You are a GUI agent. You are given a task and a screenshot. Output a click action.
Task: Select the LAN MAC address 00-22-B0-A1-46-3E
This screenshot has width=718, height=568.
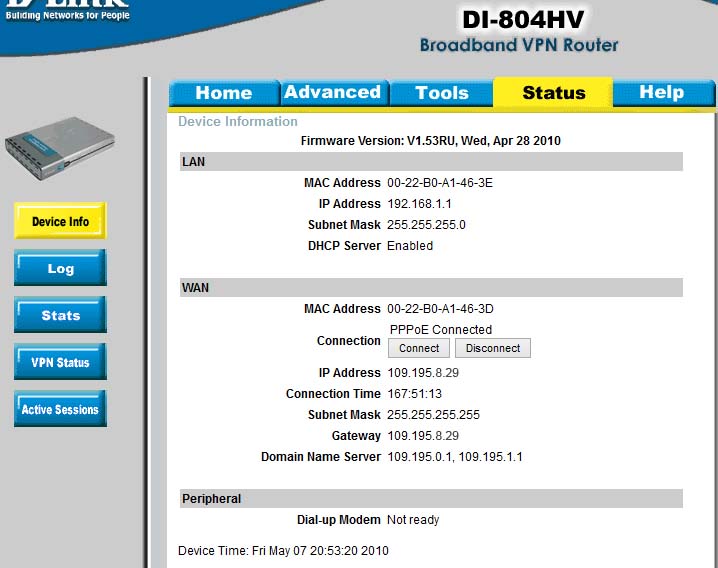pyautogui.click(x=440, y=183)
